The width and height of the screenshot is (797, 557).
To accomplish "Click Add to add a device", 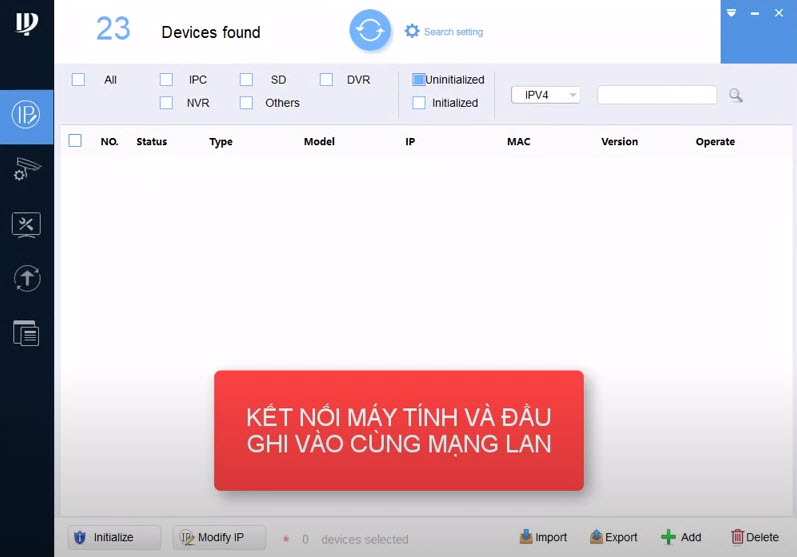I will click(681, 537).
